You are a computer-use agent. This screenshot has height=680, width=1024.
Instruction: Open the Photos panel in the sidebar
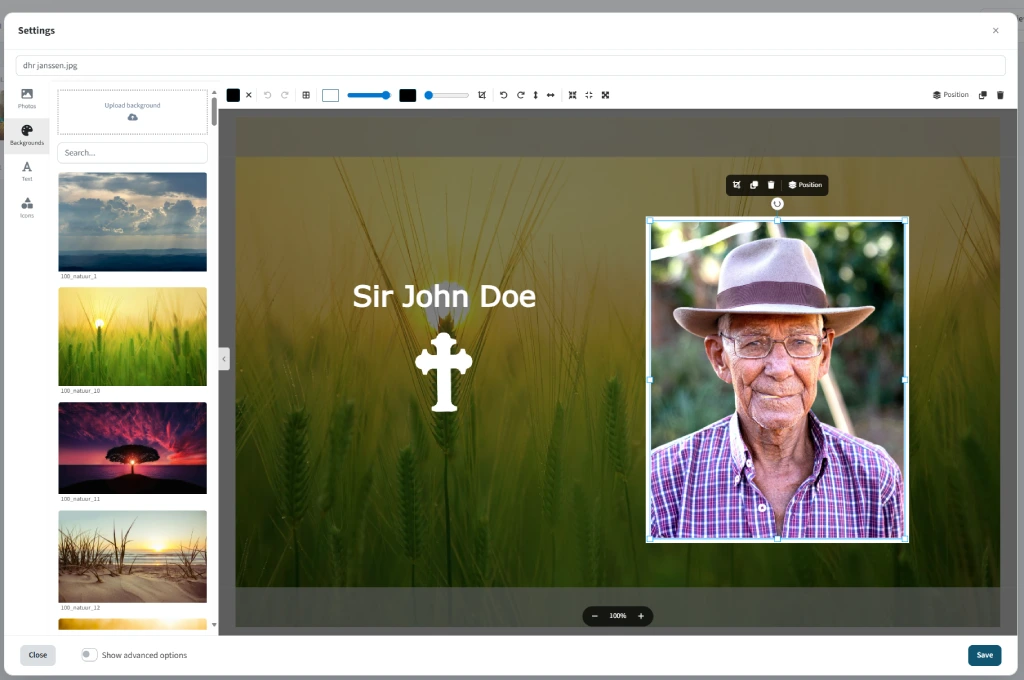[x=27, y=98]
